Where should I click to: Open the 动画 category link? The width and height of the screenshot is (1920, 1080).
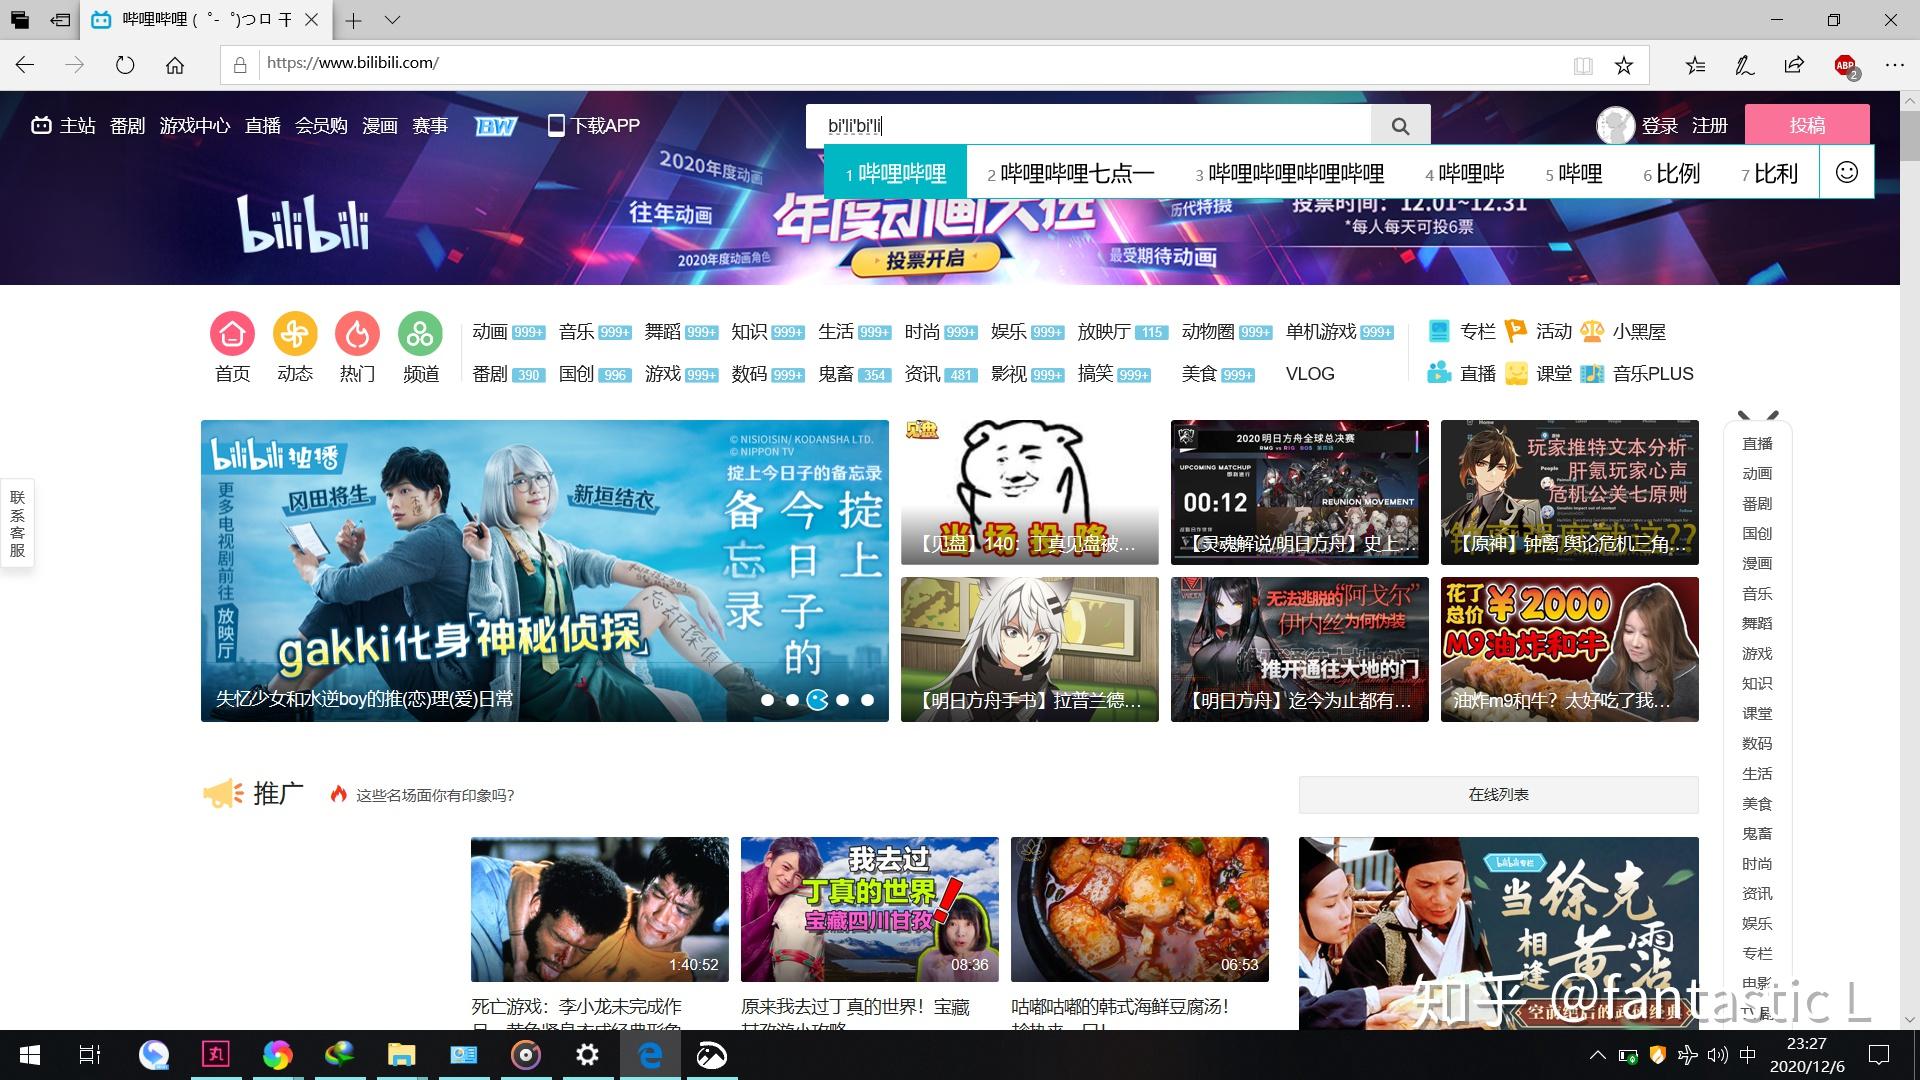click(x=489, y=332)
